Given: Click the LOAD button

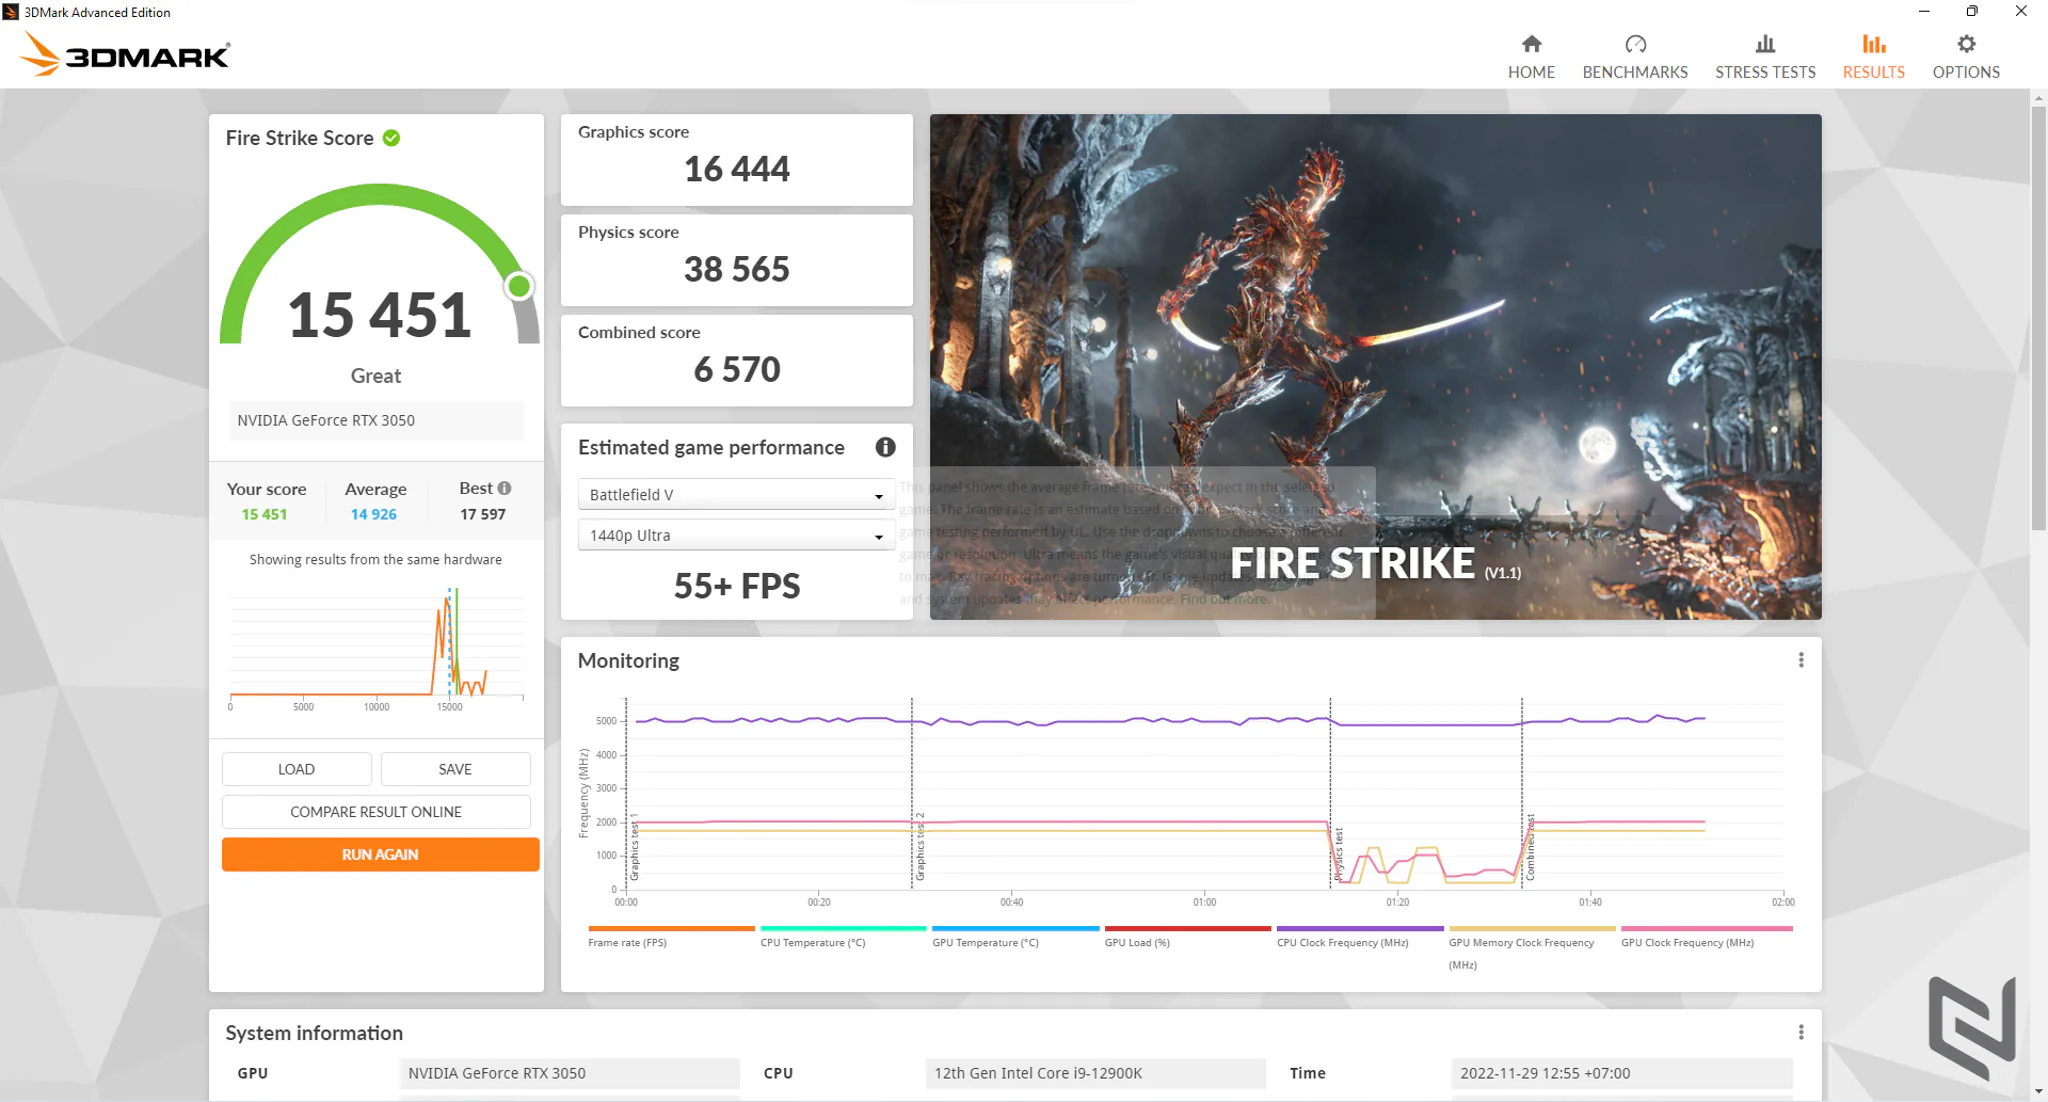Looking at the screenshot, I should click(x=296, y=769).
